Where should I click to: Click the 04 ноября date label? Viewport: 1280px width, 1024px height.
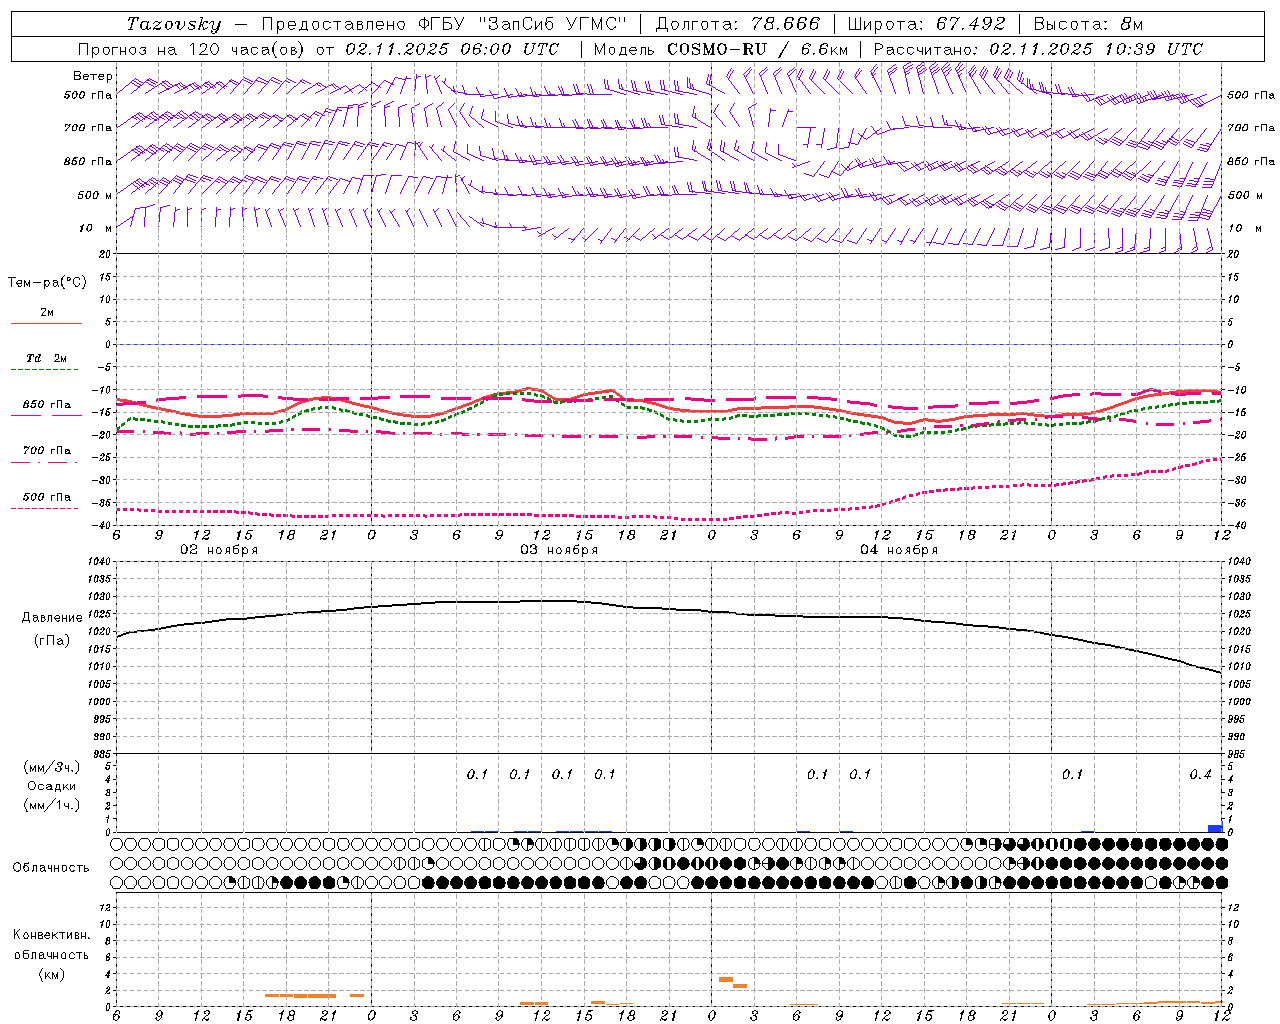click(899, 550)
